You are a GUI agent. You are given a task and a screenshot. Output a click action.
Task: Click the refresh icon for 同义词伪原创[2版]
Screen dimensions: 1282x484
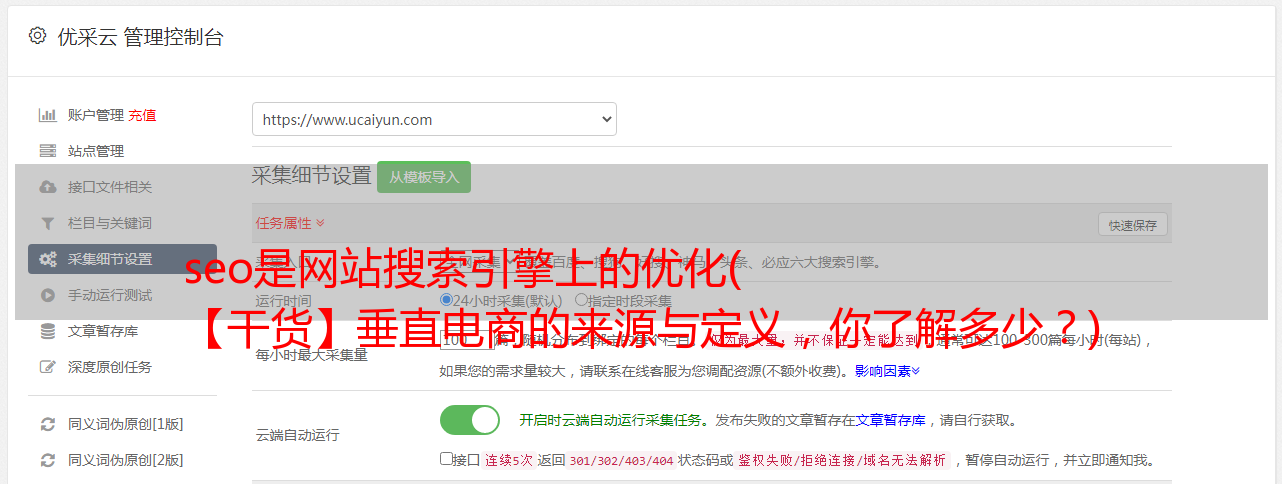[47, 460]
